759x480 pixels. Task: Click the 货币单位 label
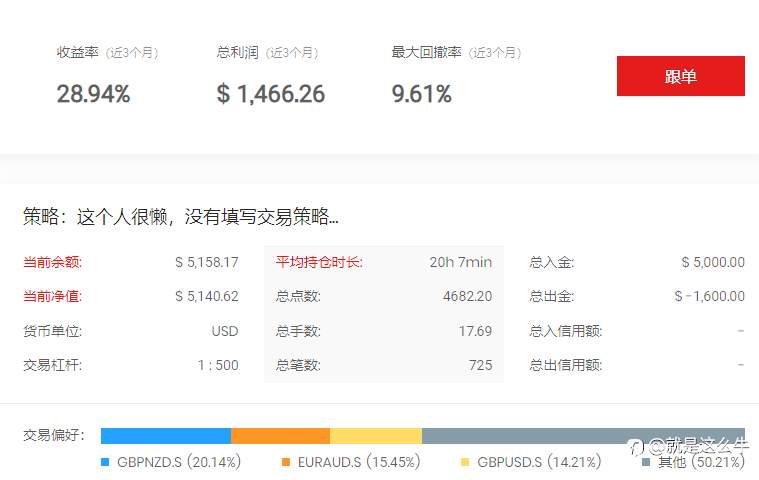(x=53, y=331)
